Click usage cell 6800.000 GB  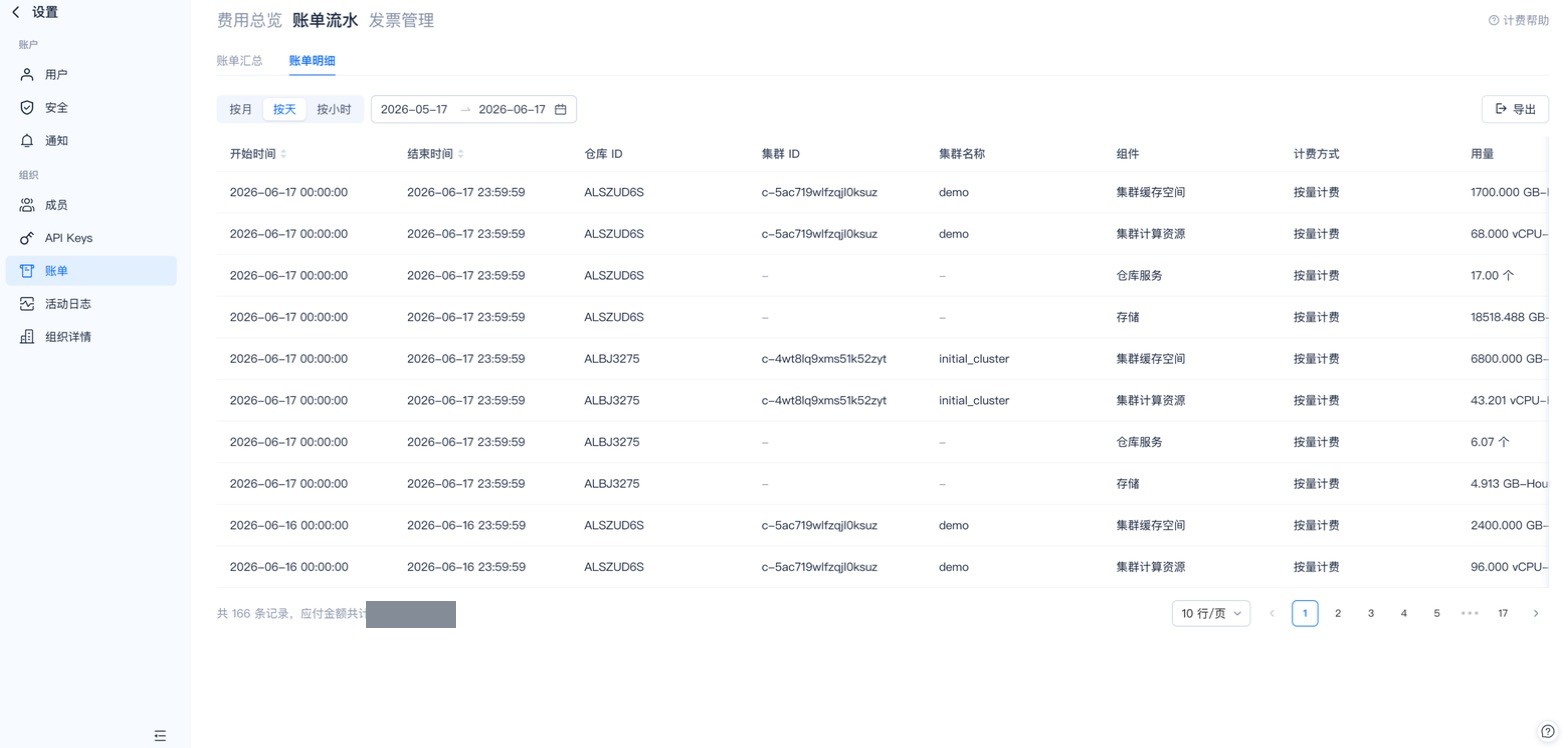click(1510, 359)
